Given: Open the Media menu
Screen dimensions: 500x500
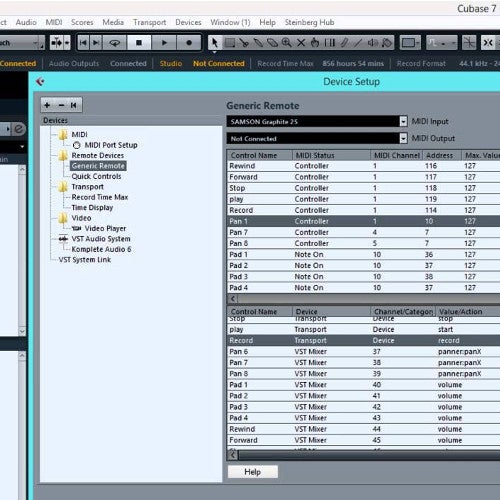Looking at the screenshot, I should [113, 22].
